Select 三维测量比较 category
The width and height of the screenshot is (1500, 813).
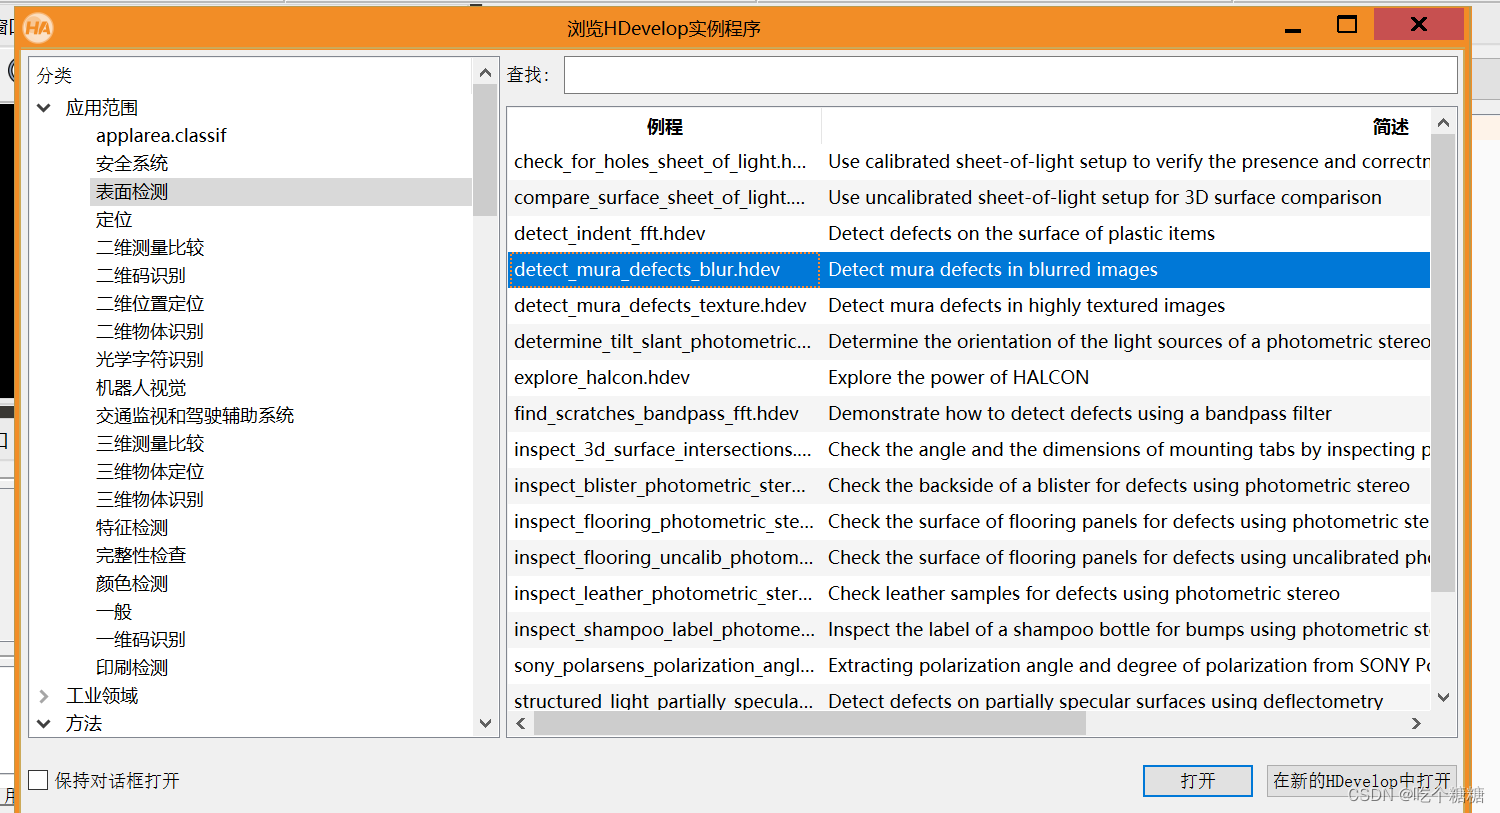[x=150, y=444]
